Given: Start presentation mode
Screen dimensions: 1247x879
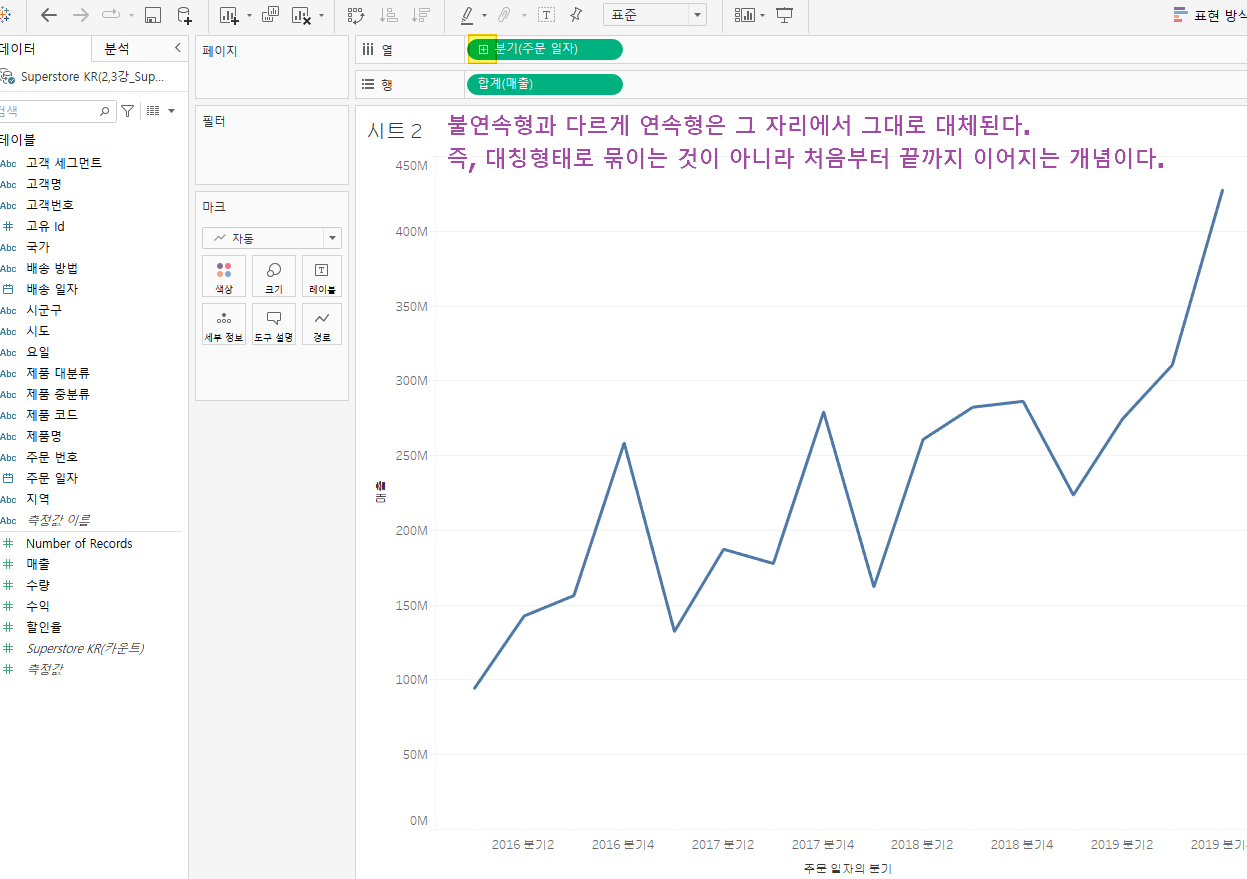Looking at the screenshot, I should pyautogui.click(x=785, y=15).
